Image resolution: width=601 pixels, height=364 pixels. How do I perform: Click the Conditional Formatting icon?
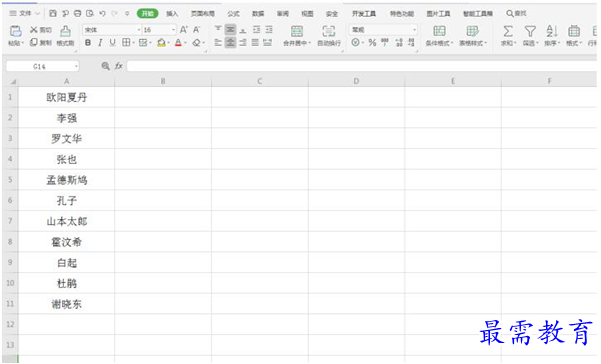439,31
